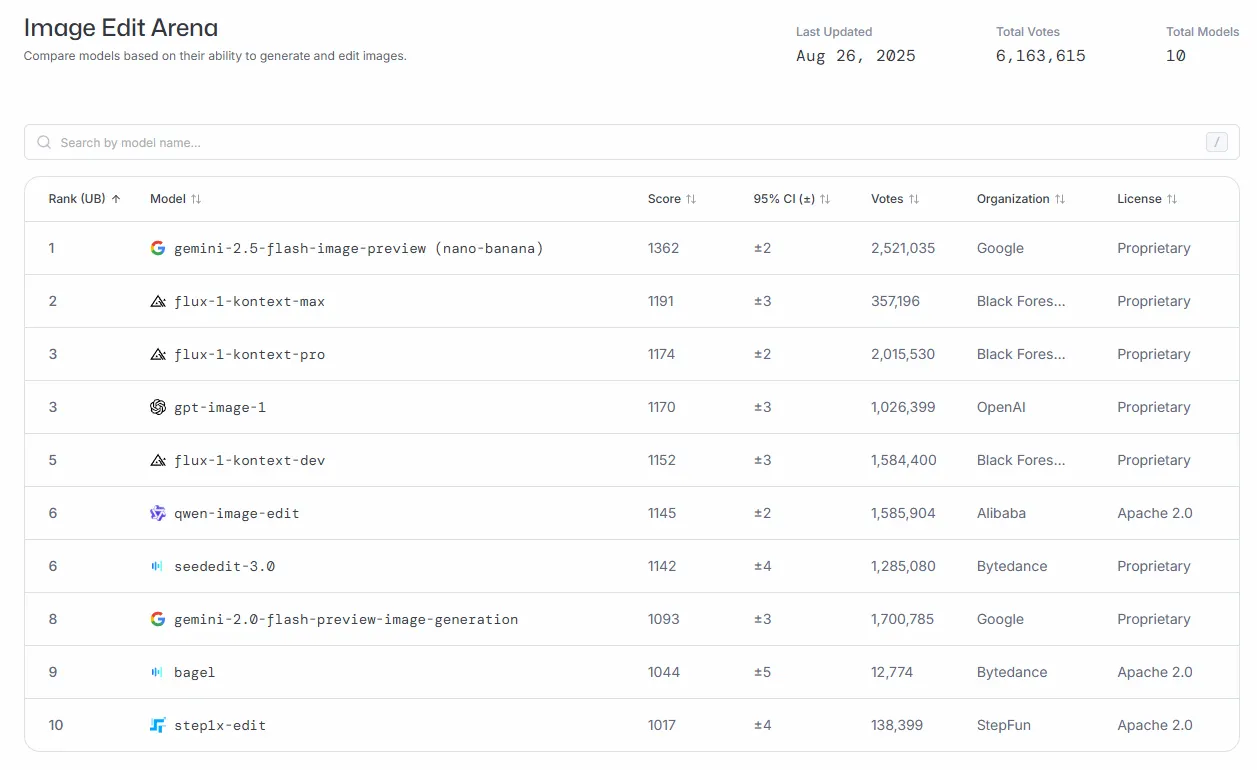Click the OpenAI icon next to gpt-image-1

pyautogui.click(x=158, y=407)
